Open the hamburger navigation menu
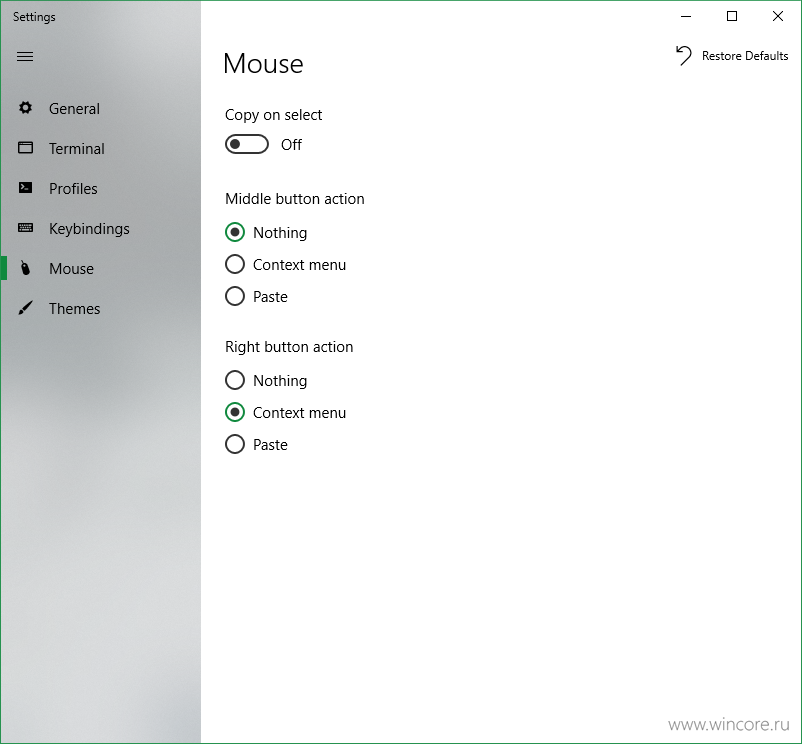 (25, 56)
